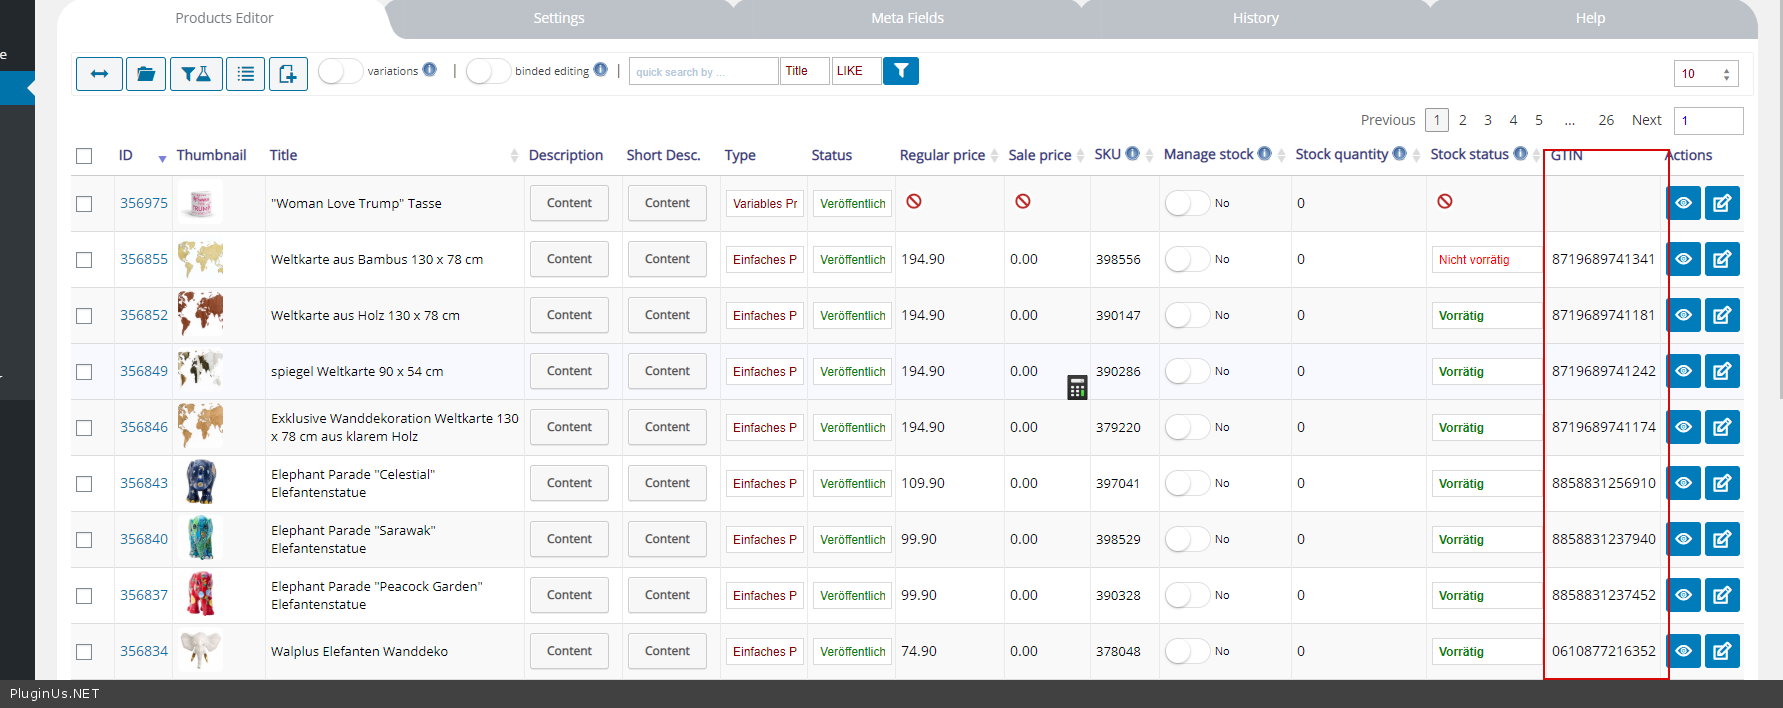
Task: Toggle the variations switch
Action: coord(340,71)
